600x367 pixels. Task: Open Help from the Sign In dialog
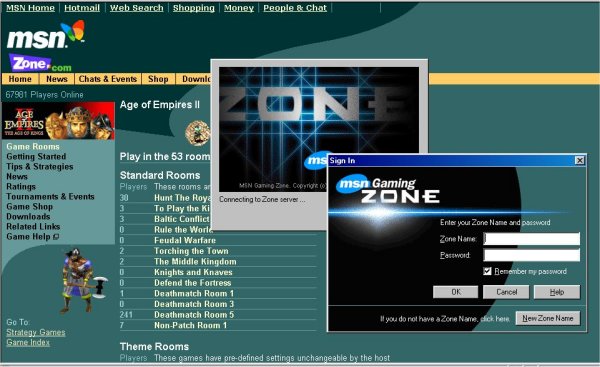pyautogui.click(x=557, y=292)
